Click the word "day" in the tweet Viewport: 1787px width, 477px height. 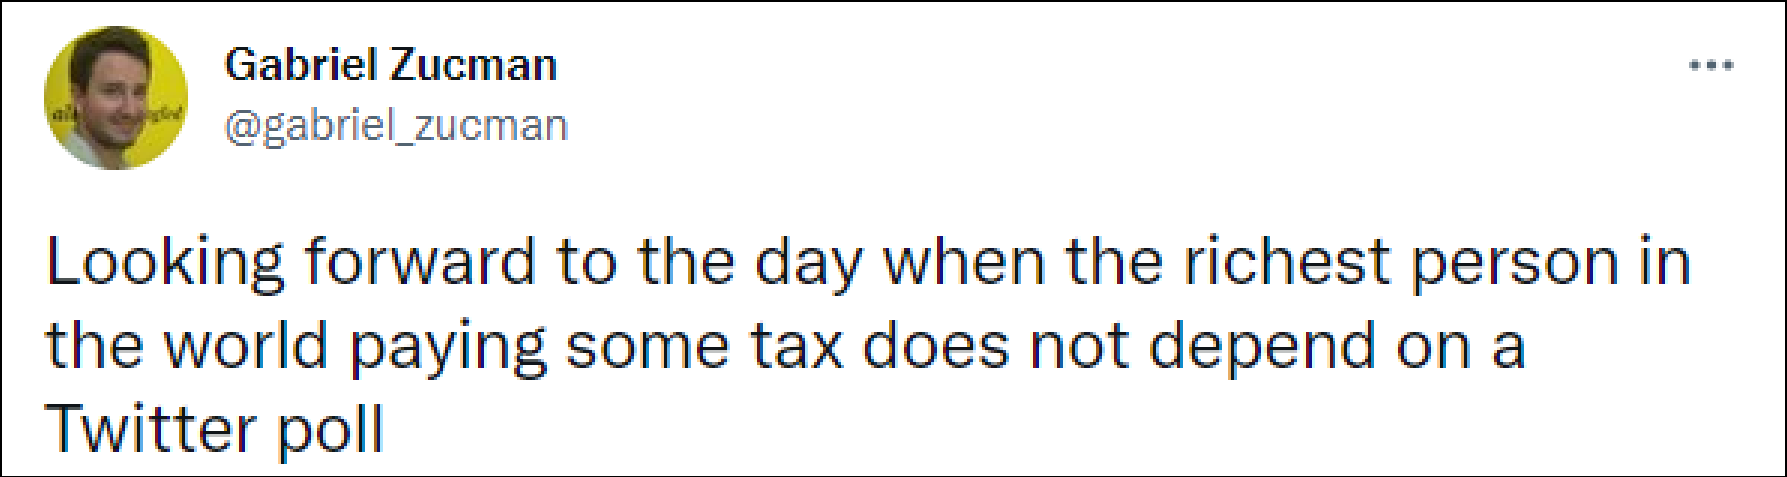tap(808, 264)
